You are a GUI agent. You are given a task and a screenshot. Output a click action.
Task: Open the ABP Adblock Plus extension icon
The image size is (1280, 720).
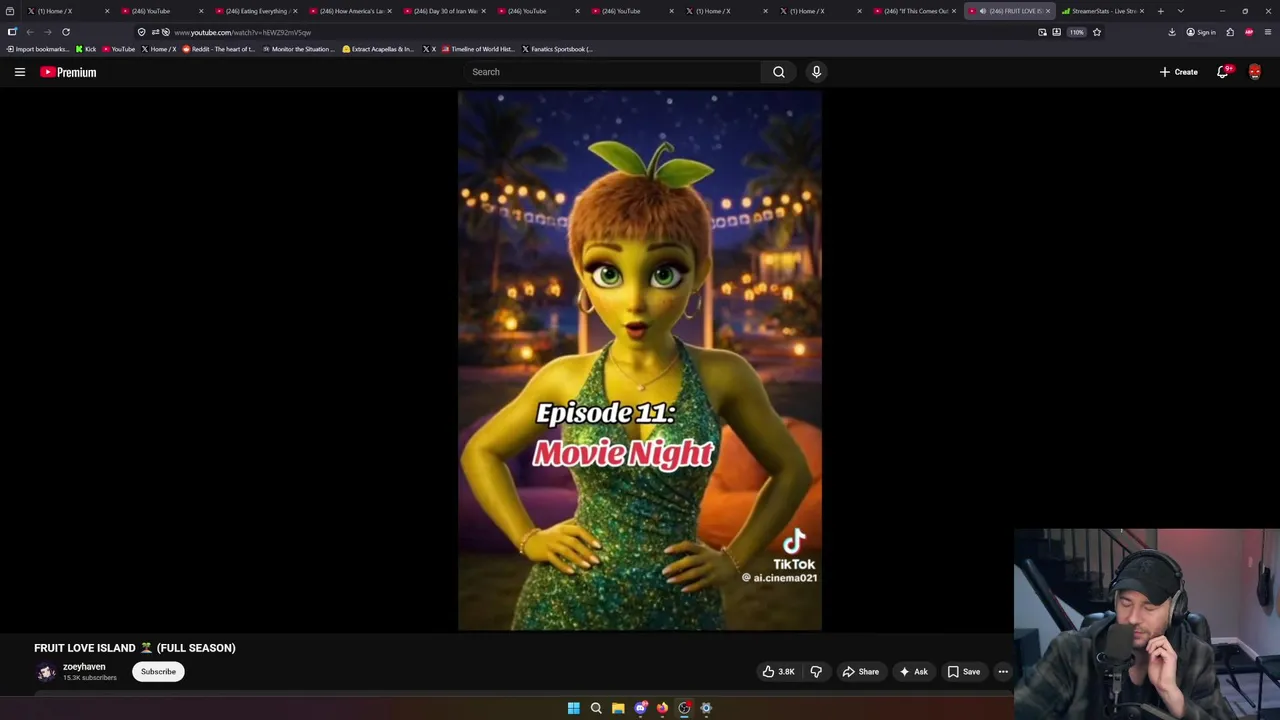(x=1249, y=32)
